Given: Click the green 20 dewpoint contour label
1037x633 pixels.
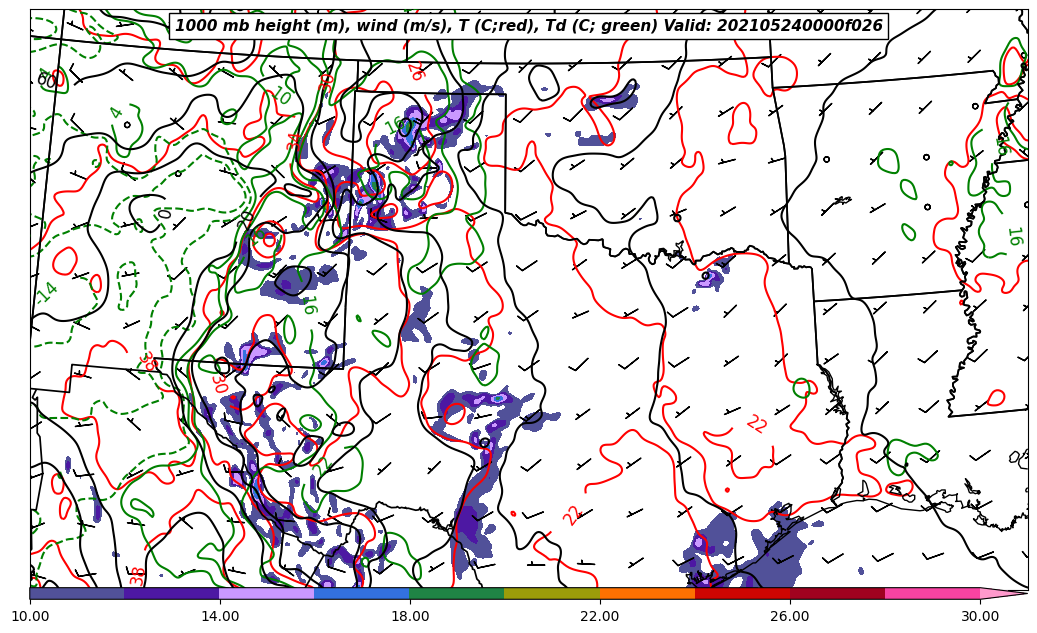Looking at the screenshot, I should pos(283,96).
